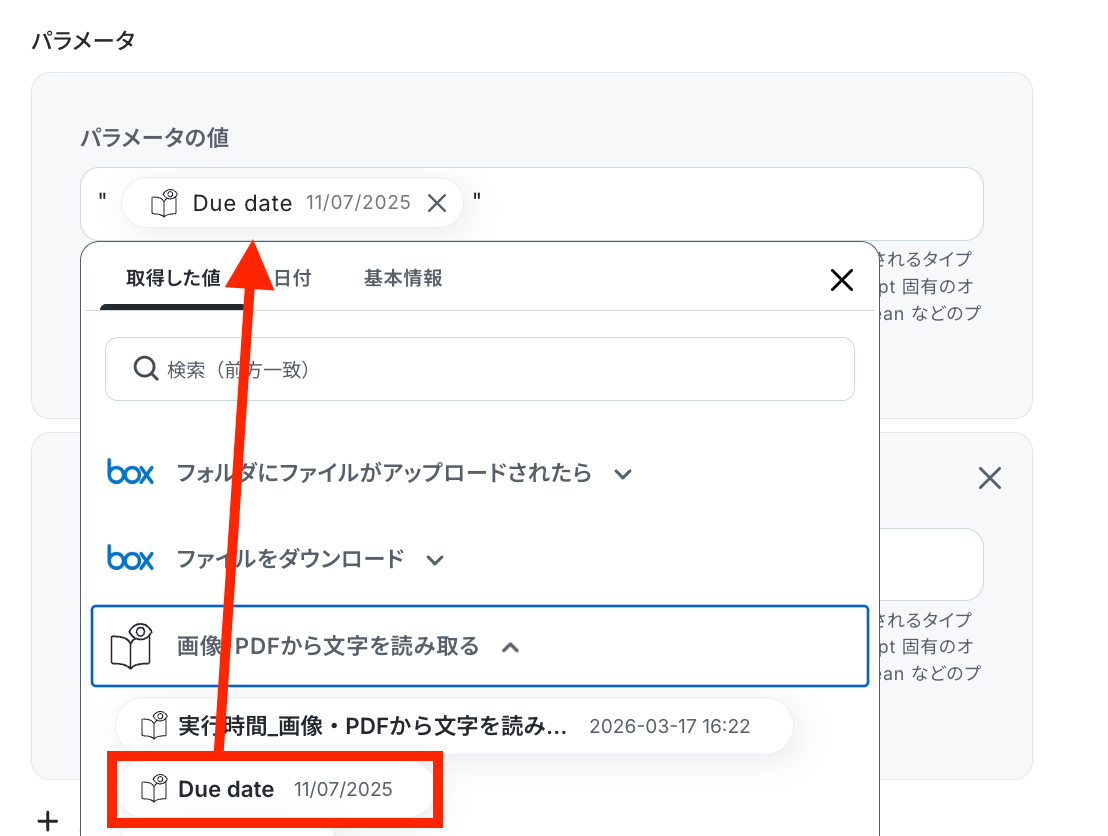
Task: Switch to the 基本情報 tab
Action: click(x=403, y=278)
